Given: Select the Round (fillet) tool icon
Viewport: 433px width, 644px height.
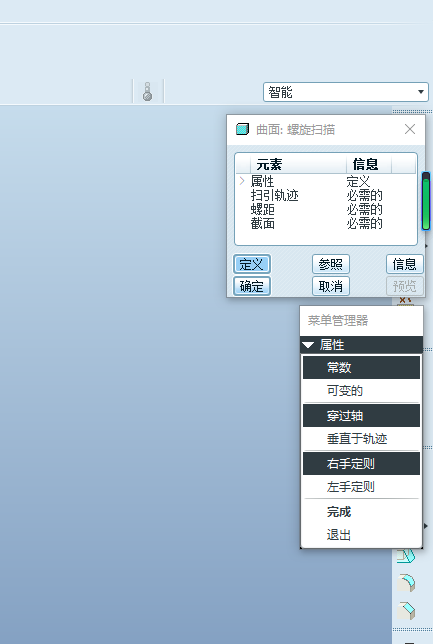Looking at the screenshot, I should (406, 583).
